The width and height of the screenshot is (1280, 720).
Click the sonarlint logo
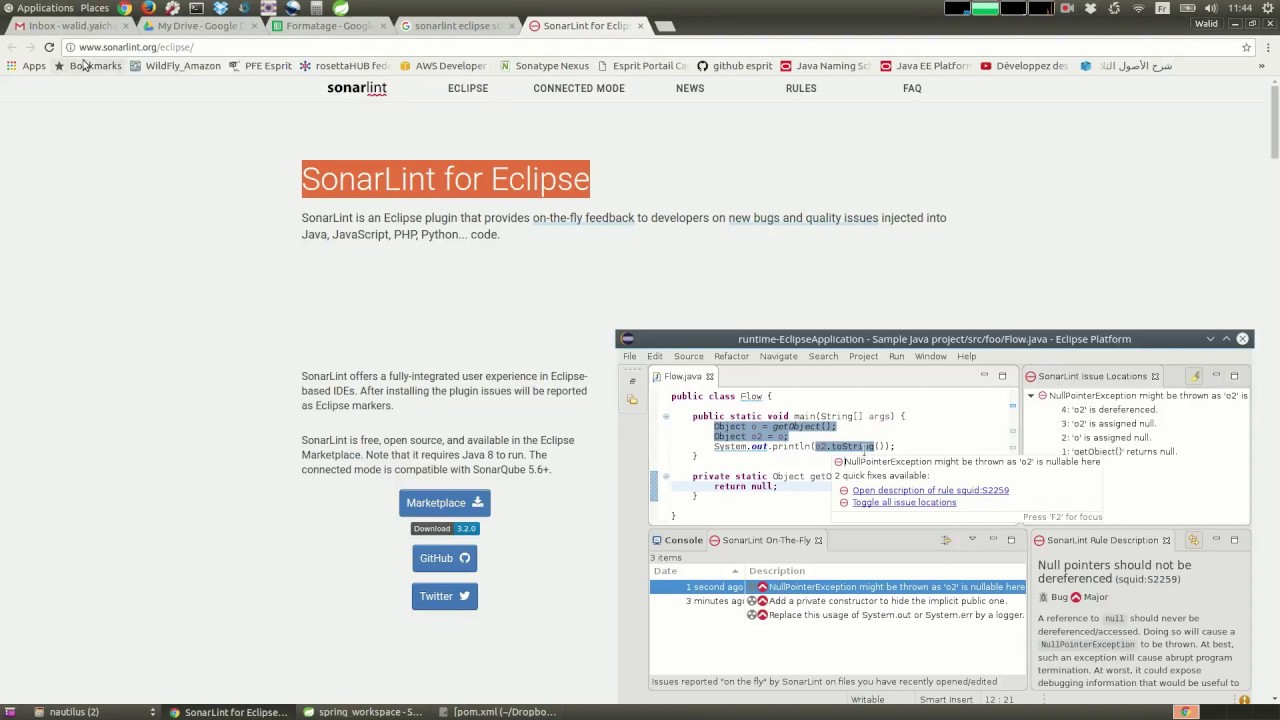click(x=357, y=89)
